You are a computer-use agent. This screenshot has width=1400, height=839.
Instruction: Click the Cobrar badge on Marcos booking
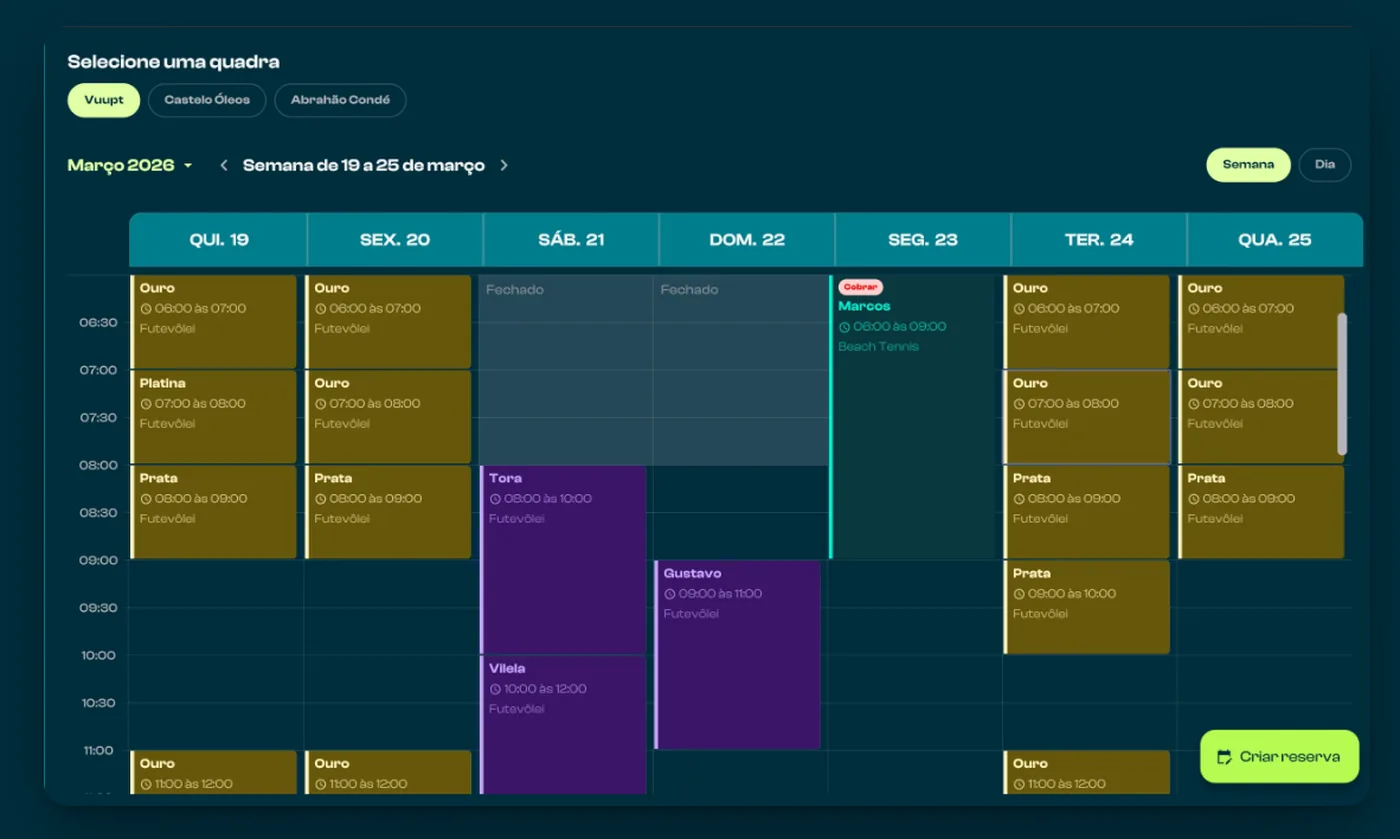click(x=860, y=287)
